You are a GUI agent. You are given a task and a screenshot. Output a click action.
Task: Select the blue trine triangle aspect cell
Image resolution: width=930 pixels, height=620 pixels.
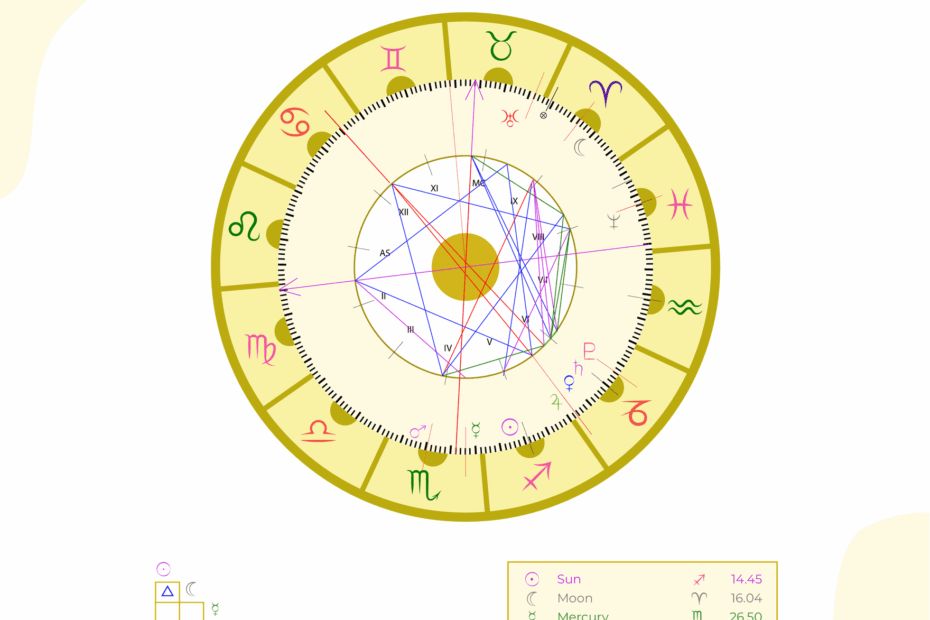pyautogui.click(x=167, y=592)
